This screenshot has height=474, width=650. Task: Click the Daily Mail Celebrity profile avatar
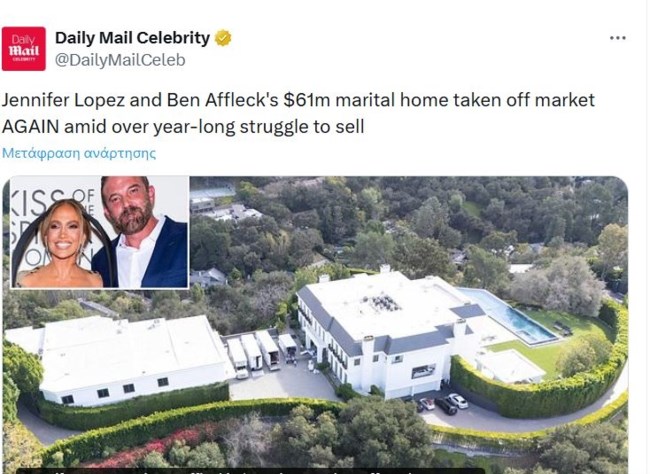pos(24,48)
